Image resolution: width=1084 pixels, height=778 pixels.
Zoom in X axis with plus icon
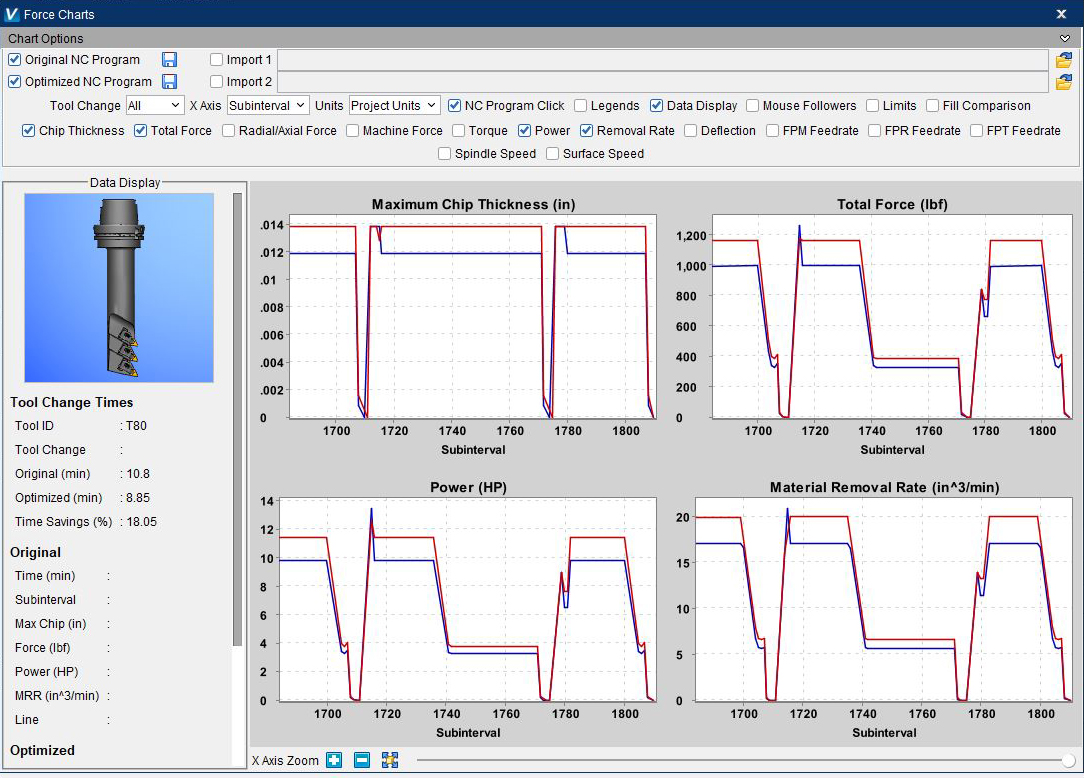coord(334,760)
